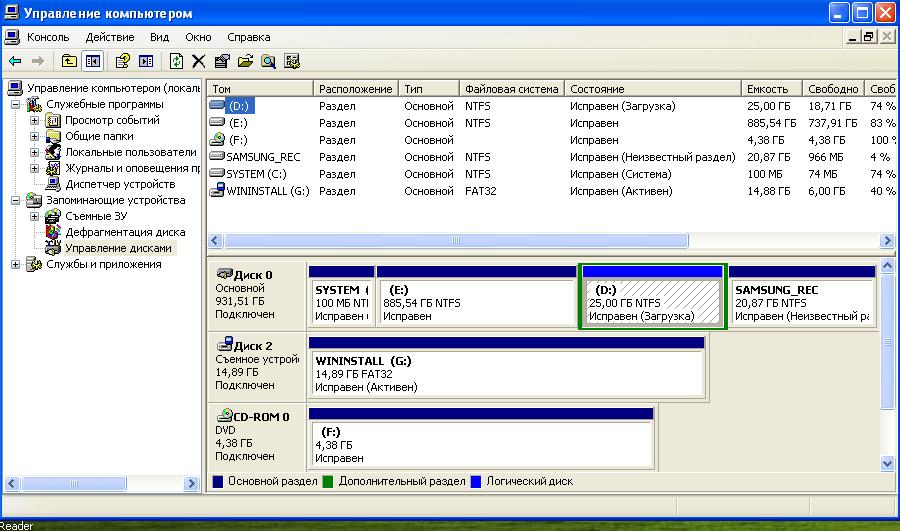
Task: Click the Open folder toolbar icon
Action: tap(245, 61)
